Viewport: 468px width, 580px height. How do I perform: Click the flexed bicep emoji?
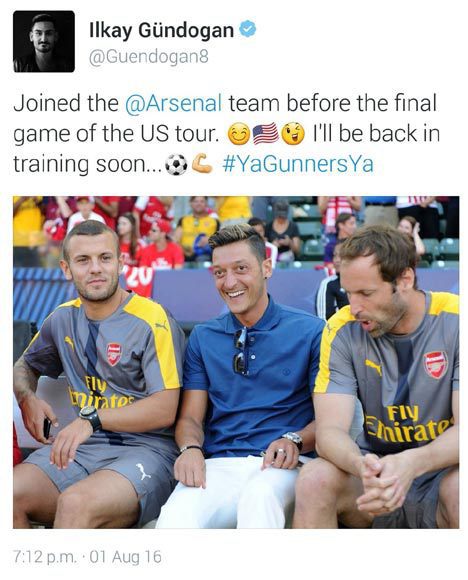(x=202, y=164)
